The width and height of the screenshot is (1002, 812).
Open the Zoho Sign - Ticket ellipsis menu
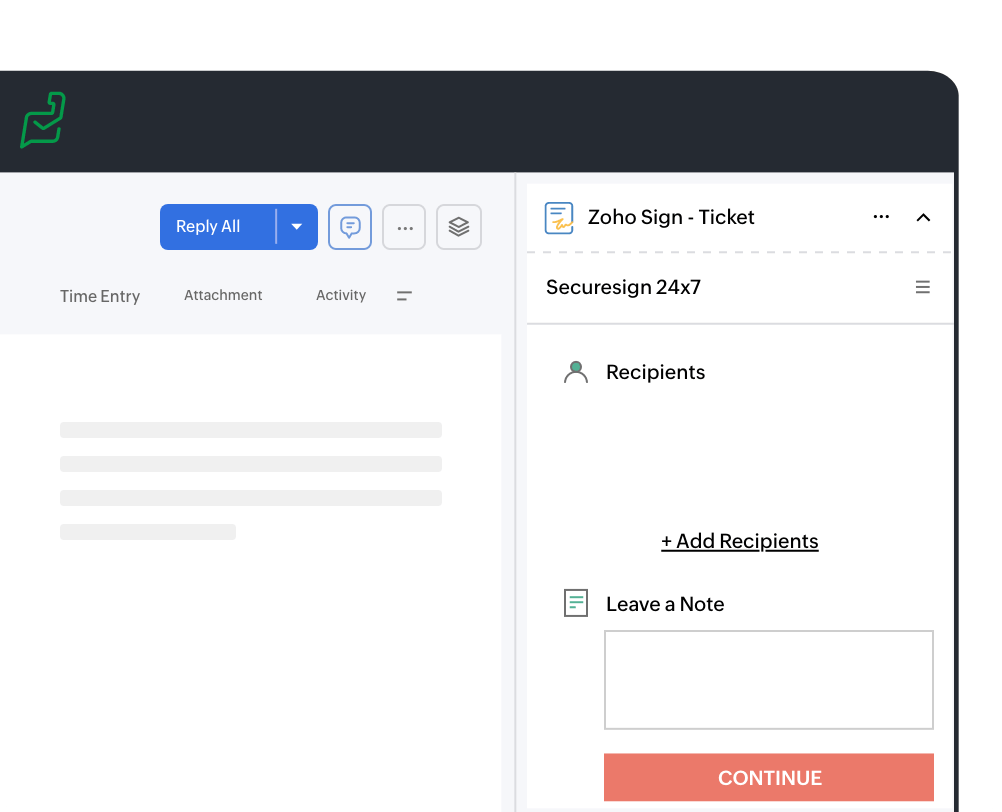[x=881, y=217]
